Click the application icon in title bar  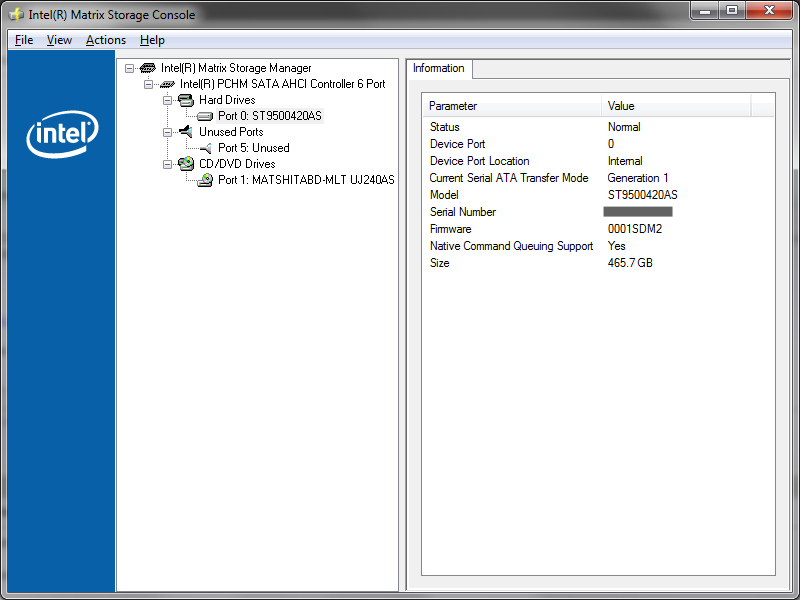click(x=16, y=14)
